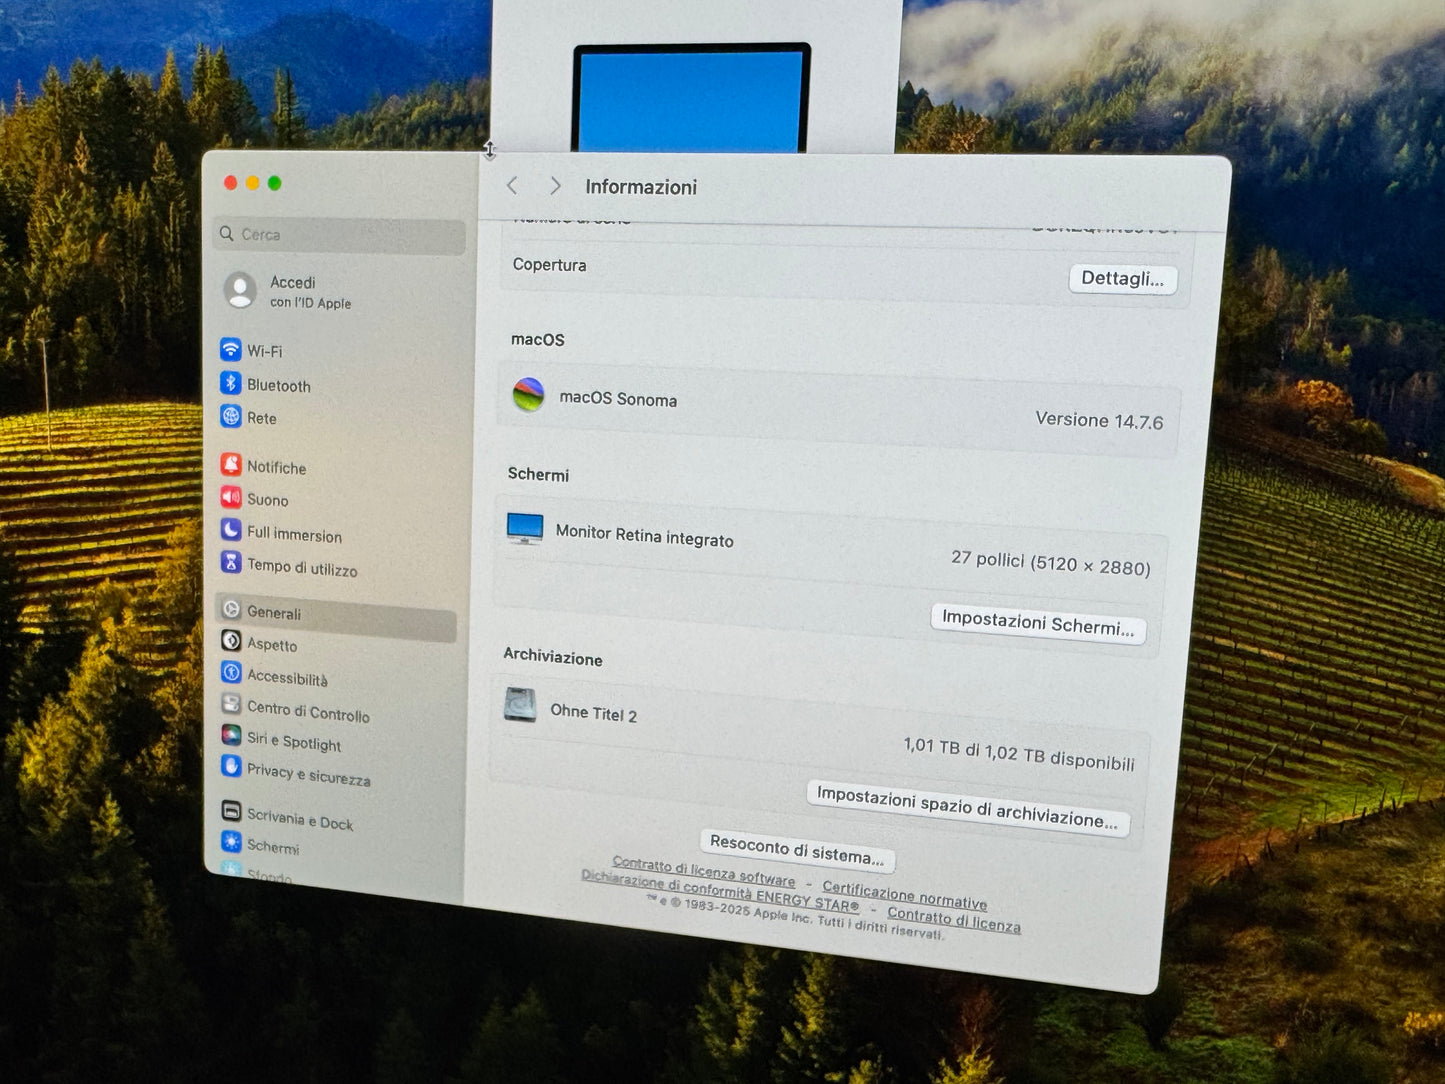The height and width of the screenshot is (1084, 1445).
Task: Select Tempo di utilizzo hourglass icon
Action: pyautogui.click(x=231, y=562)
